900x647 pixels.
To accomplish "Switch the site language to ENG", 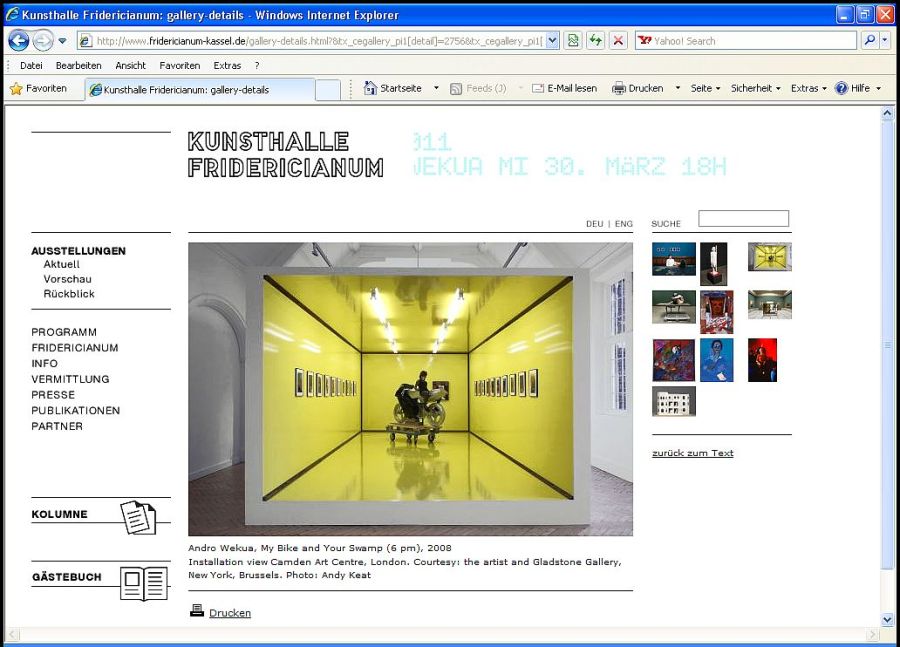I will 624,224.
